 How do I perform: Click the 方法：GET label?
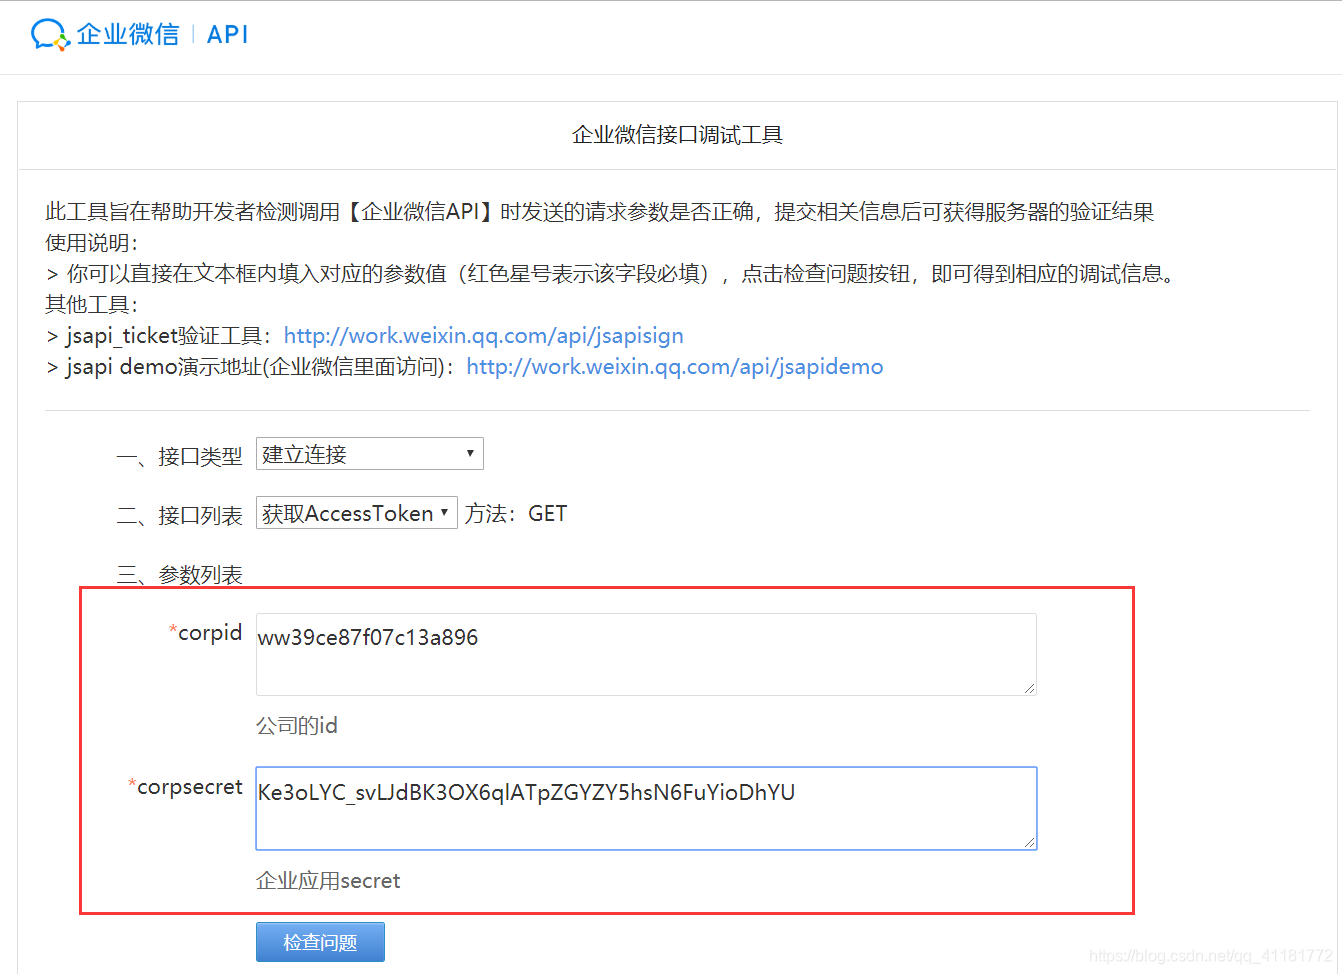point(516,514)
